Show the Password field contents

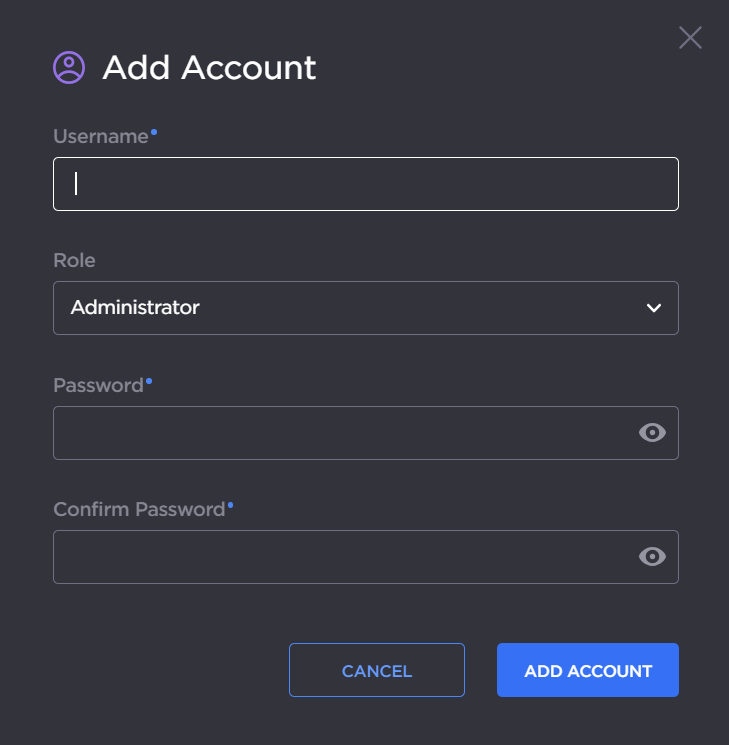(x=652, y=432)
